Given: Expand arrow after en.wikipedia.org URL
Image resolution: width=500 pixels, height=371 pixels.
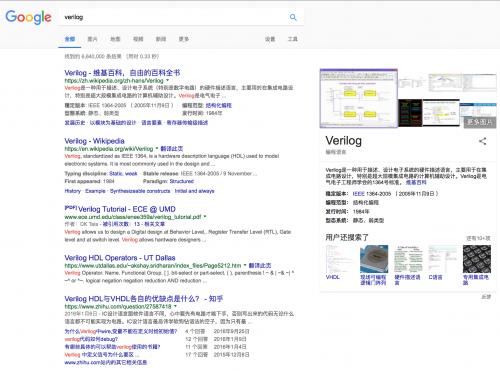Looking at the screenshot, I should [157, 148].
